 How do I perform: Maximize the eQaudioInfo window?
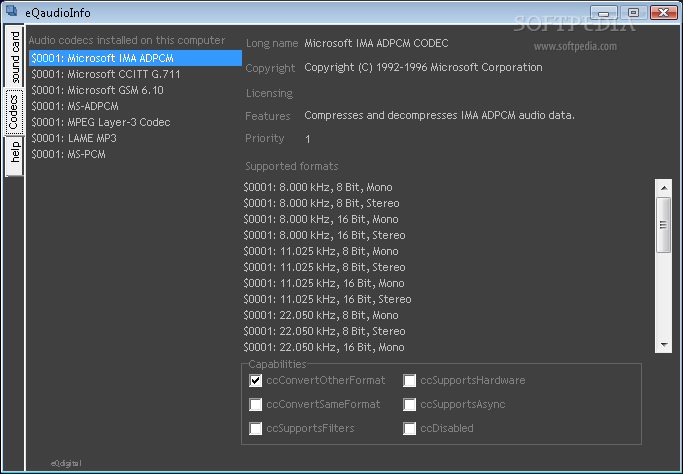[633, 13]
